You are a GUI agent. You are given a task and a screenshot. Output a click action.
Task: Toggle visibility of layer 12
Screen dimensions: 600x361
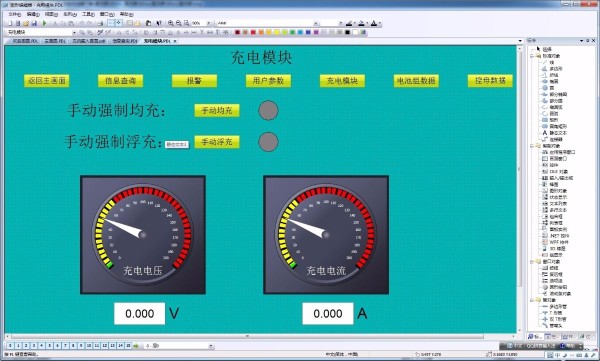[x=104, y=346]
